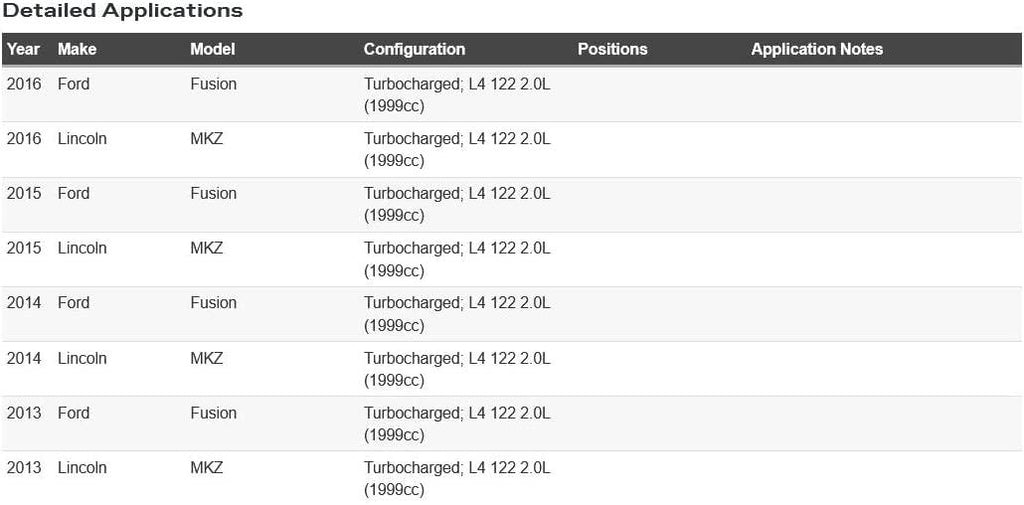Screen dimensions: 1024x505
Task: Select Fusion in the 2015 Ford row
Action: coord(213,193)
